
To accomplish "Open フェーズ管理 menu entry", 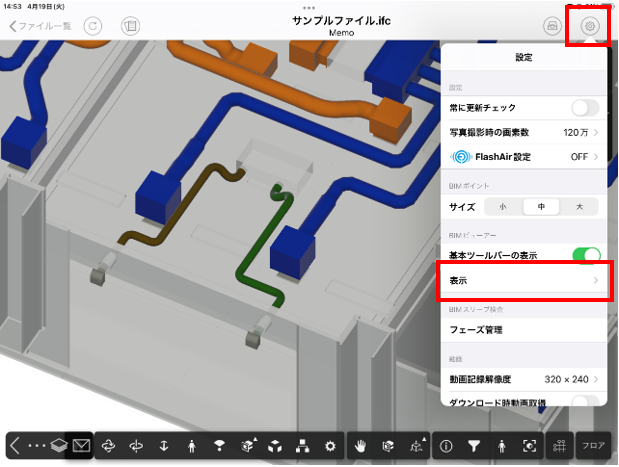I will click(x=523, y=330).
